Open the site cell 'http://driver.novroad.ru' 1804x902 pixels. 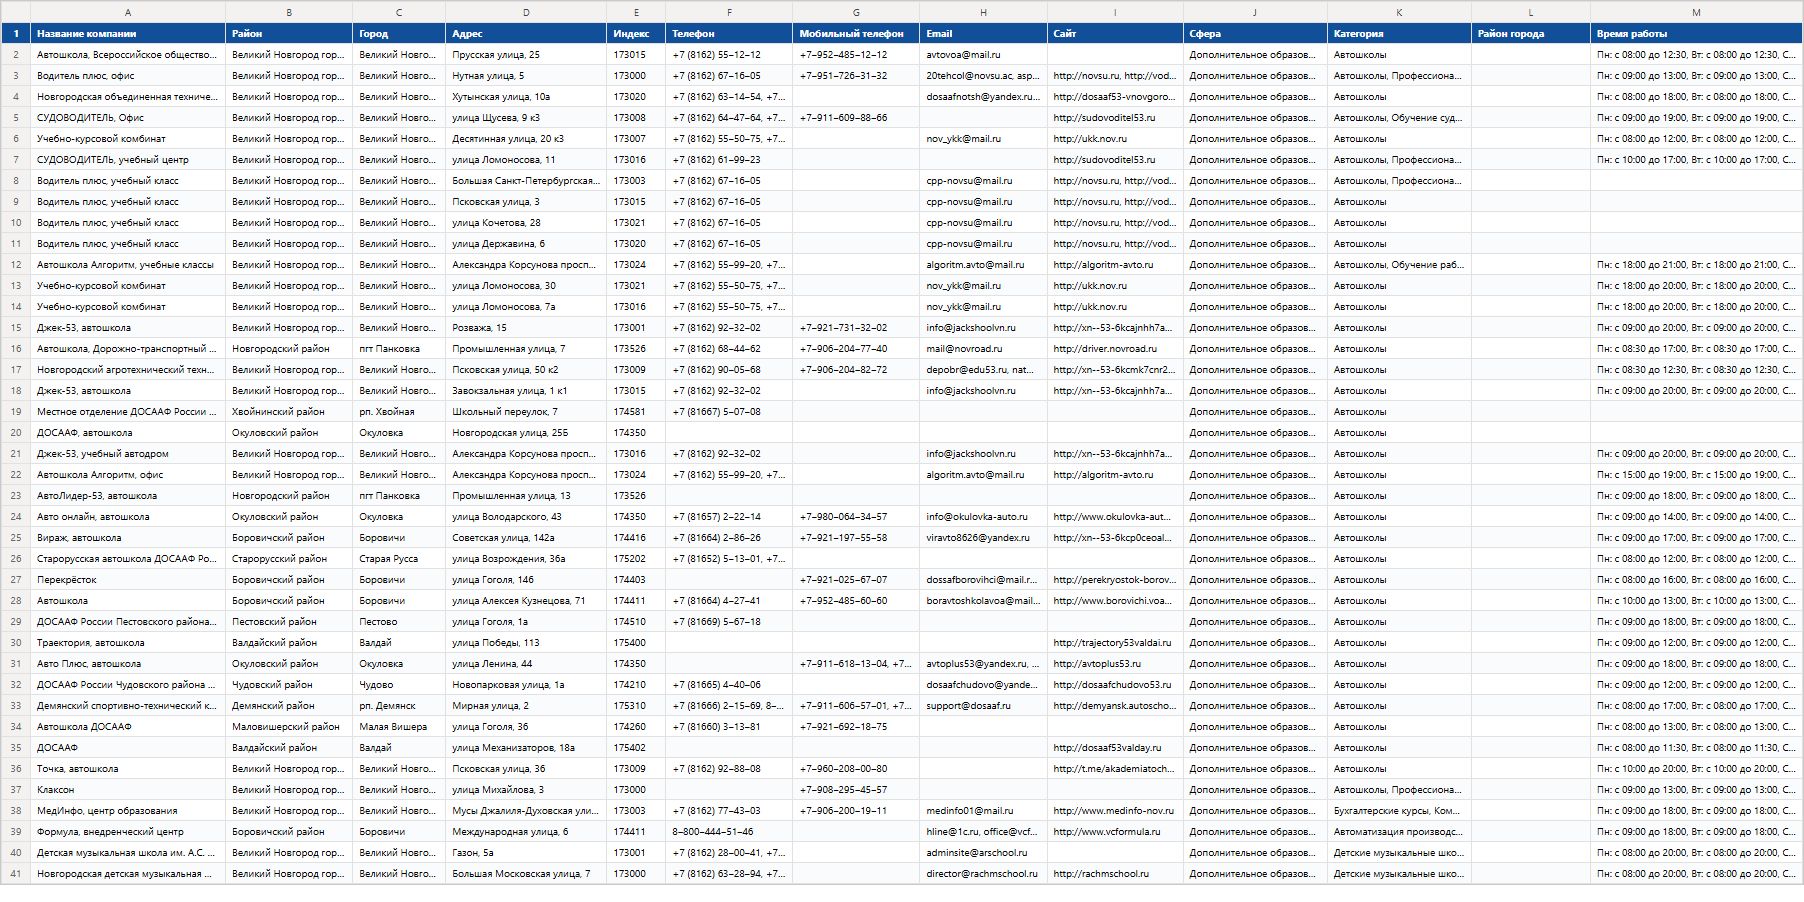coord(1115,349)
